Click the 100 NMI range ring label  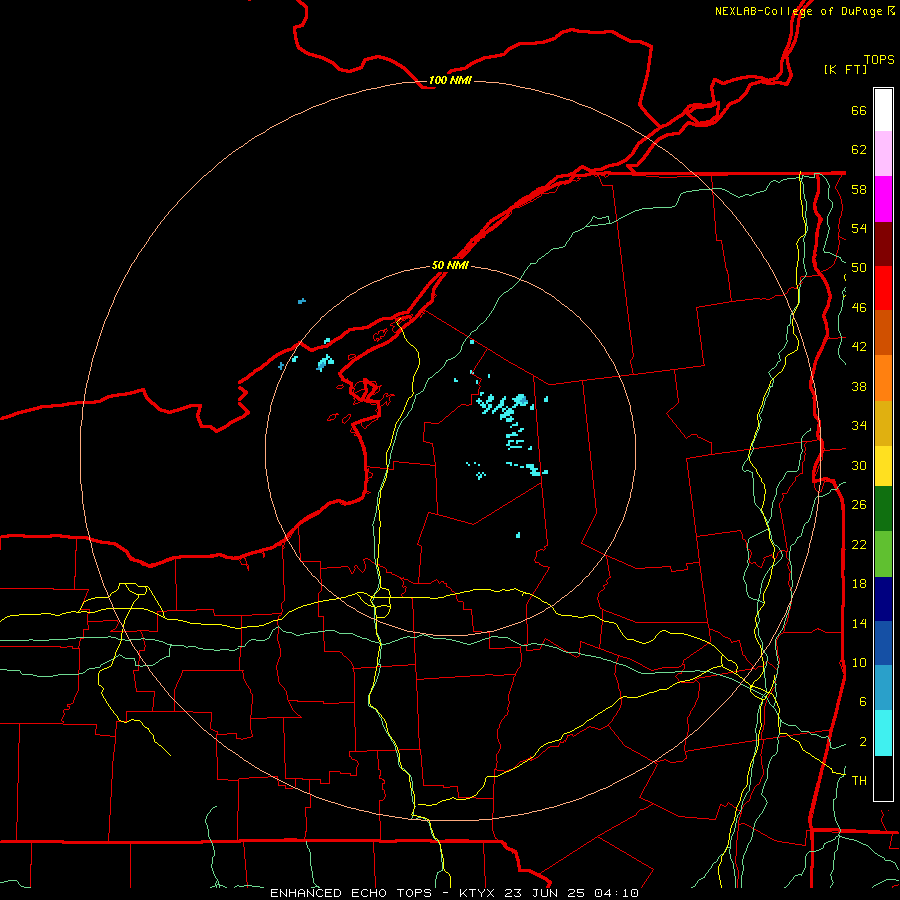point(450,80)
